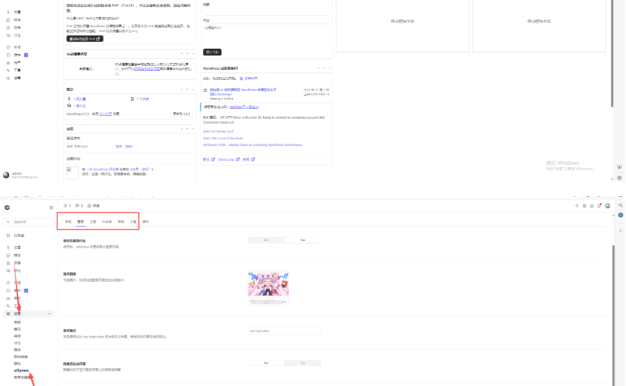Switch to the first tab inside red box
Viewport: 626px width, 386px height.
pos(68,222)
